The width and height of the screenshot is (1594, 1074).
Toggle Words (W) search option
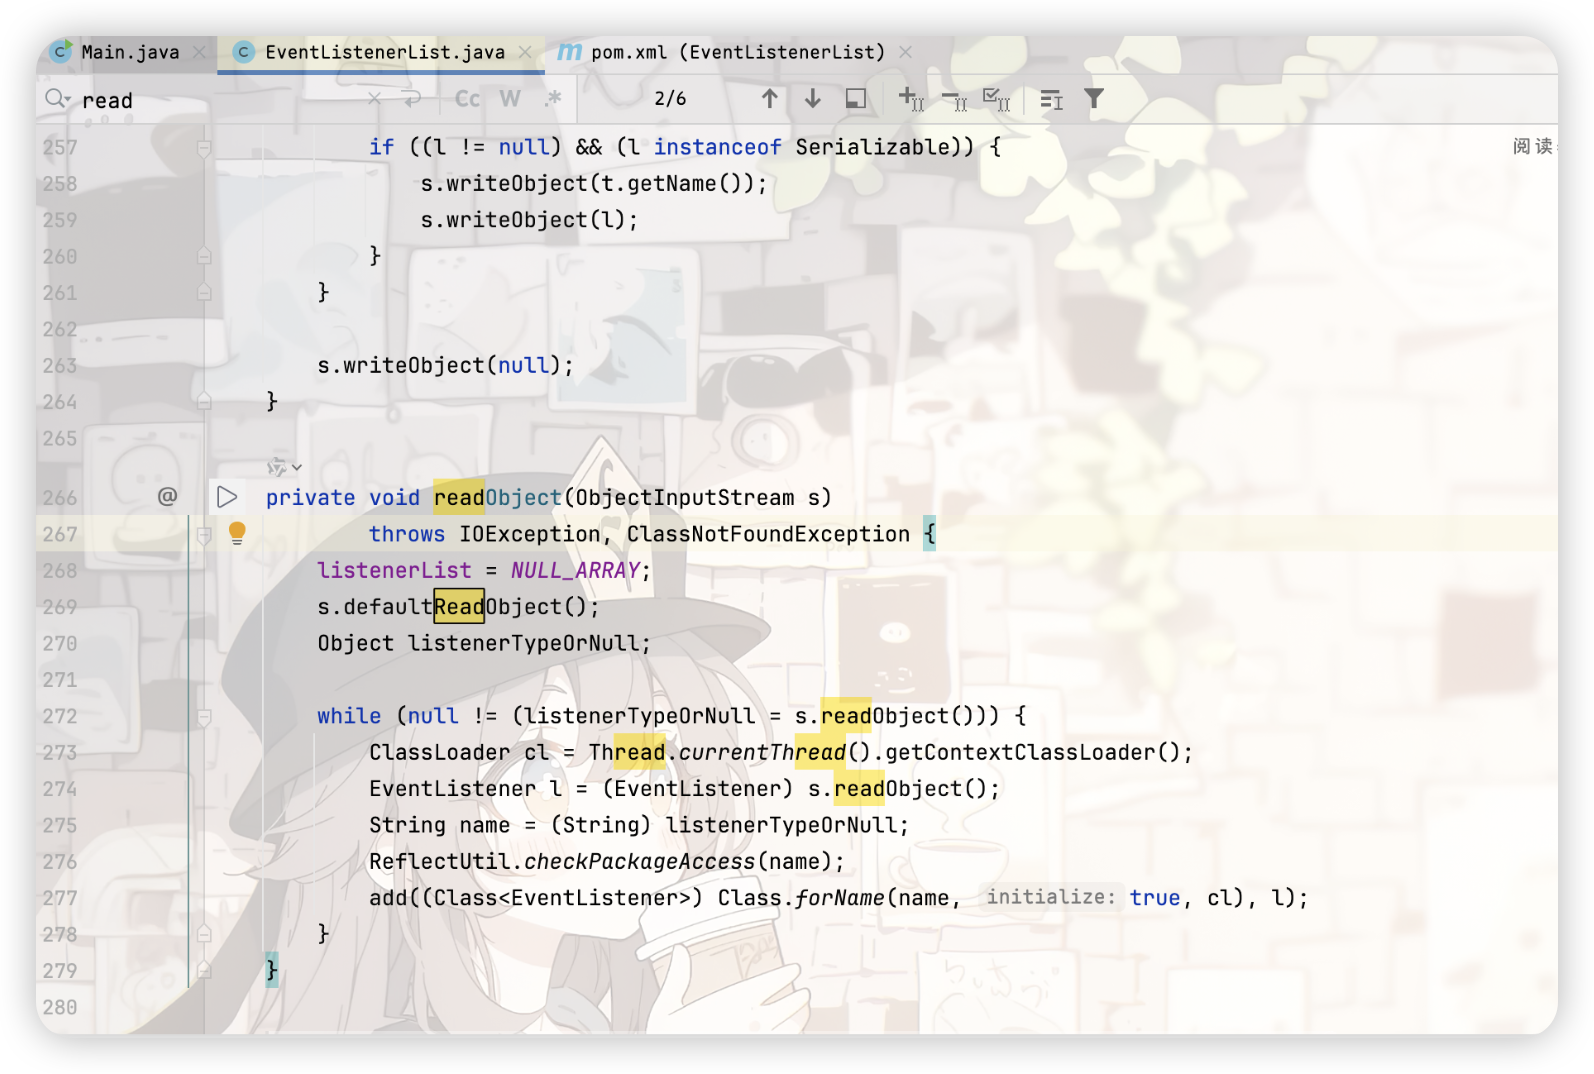click(x=510, y=99)
